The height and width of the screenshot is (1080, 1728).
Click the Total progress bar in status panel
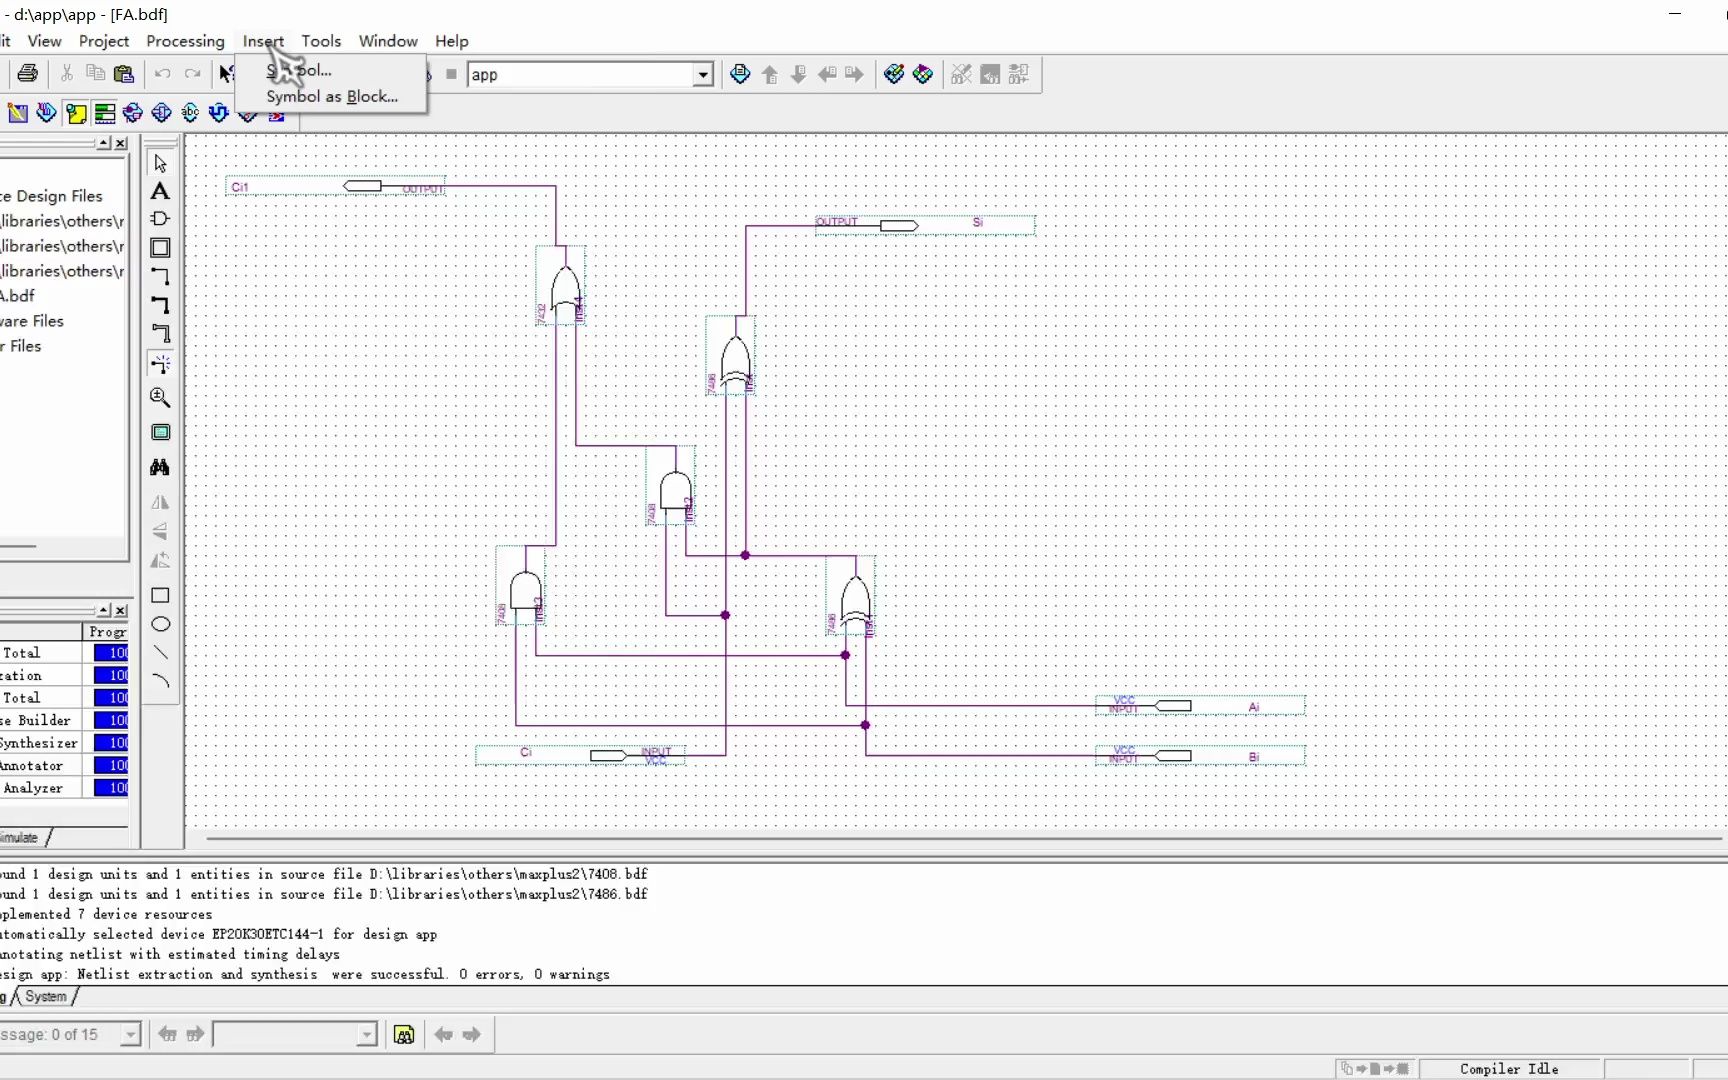pos(111,653)
